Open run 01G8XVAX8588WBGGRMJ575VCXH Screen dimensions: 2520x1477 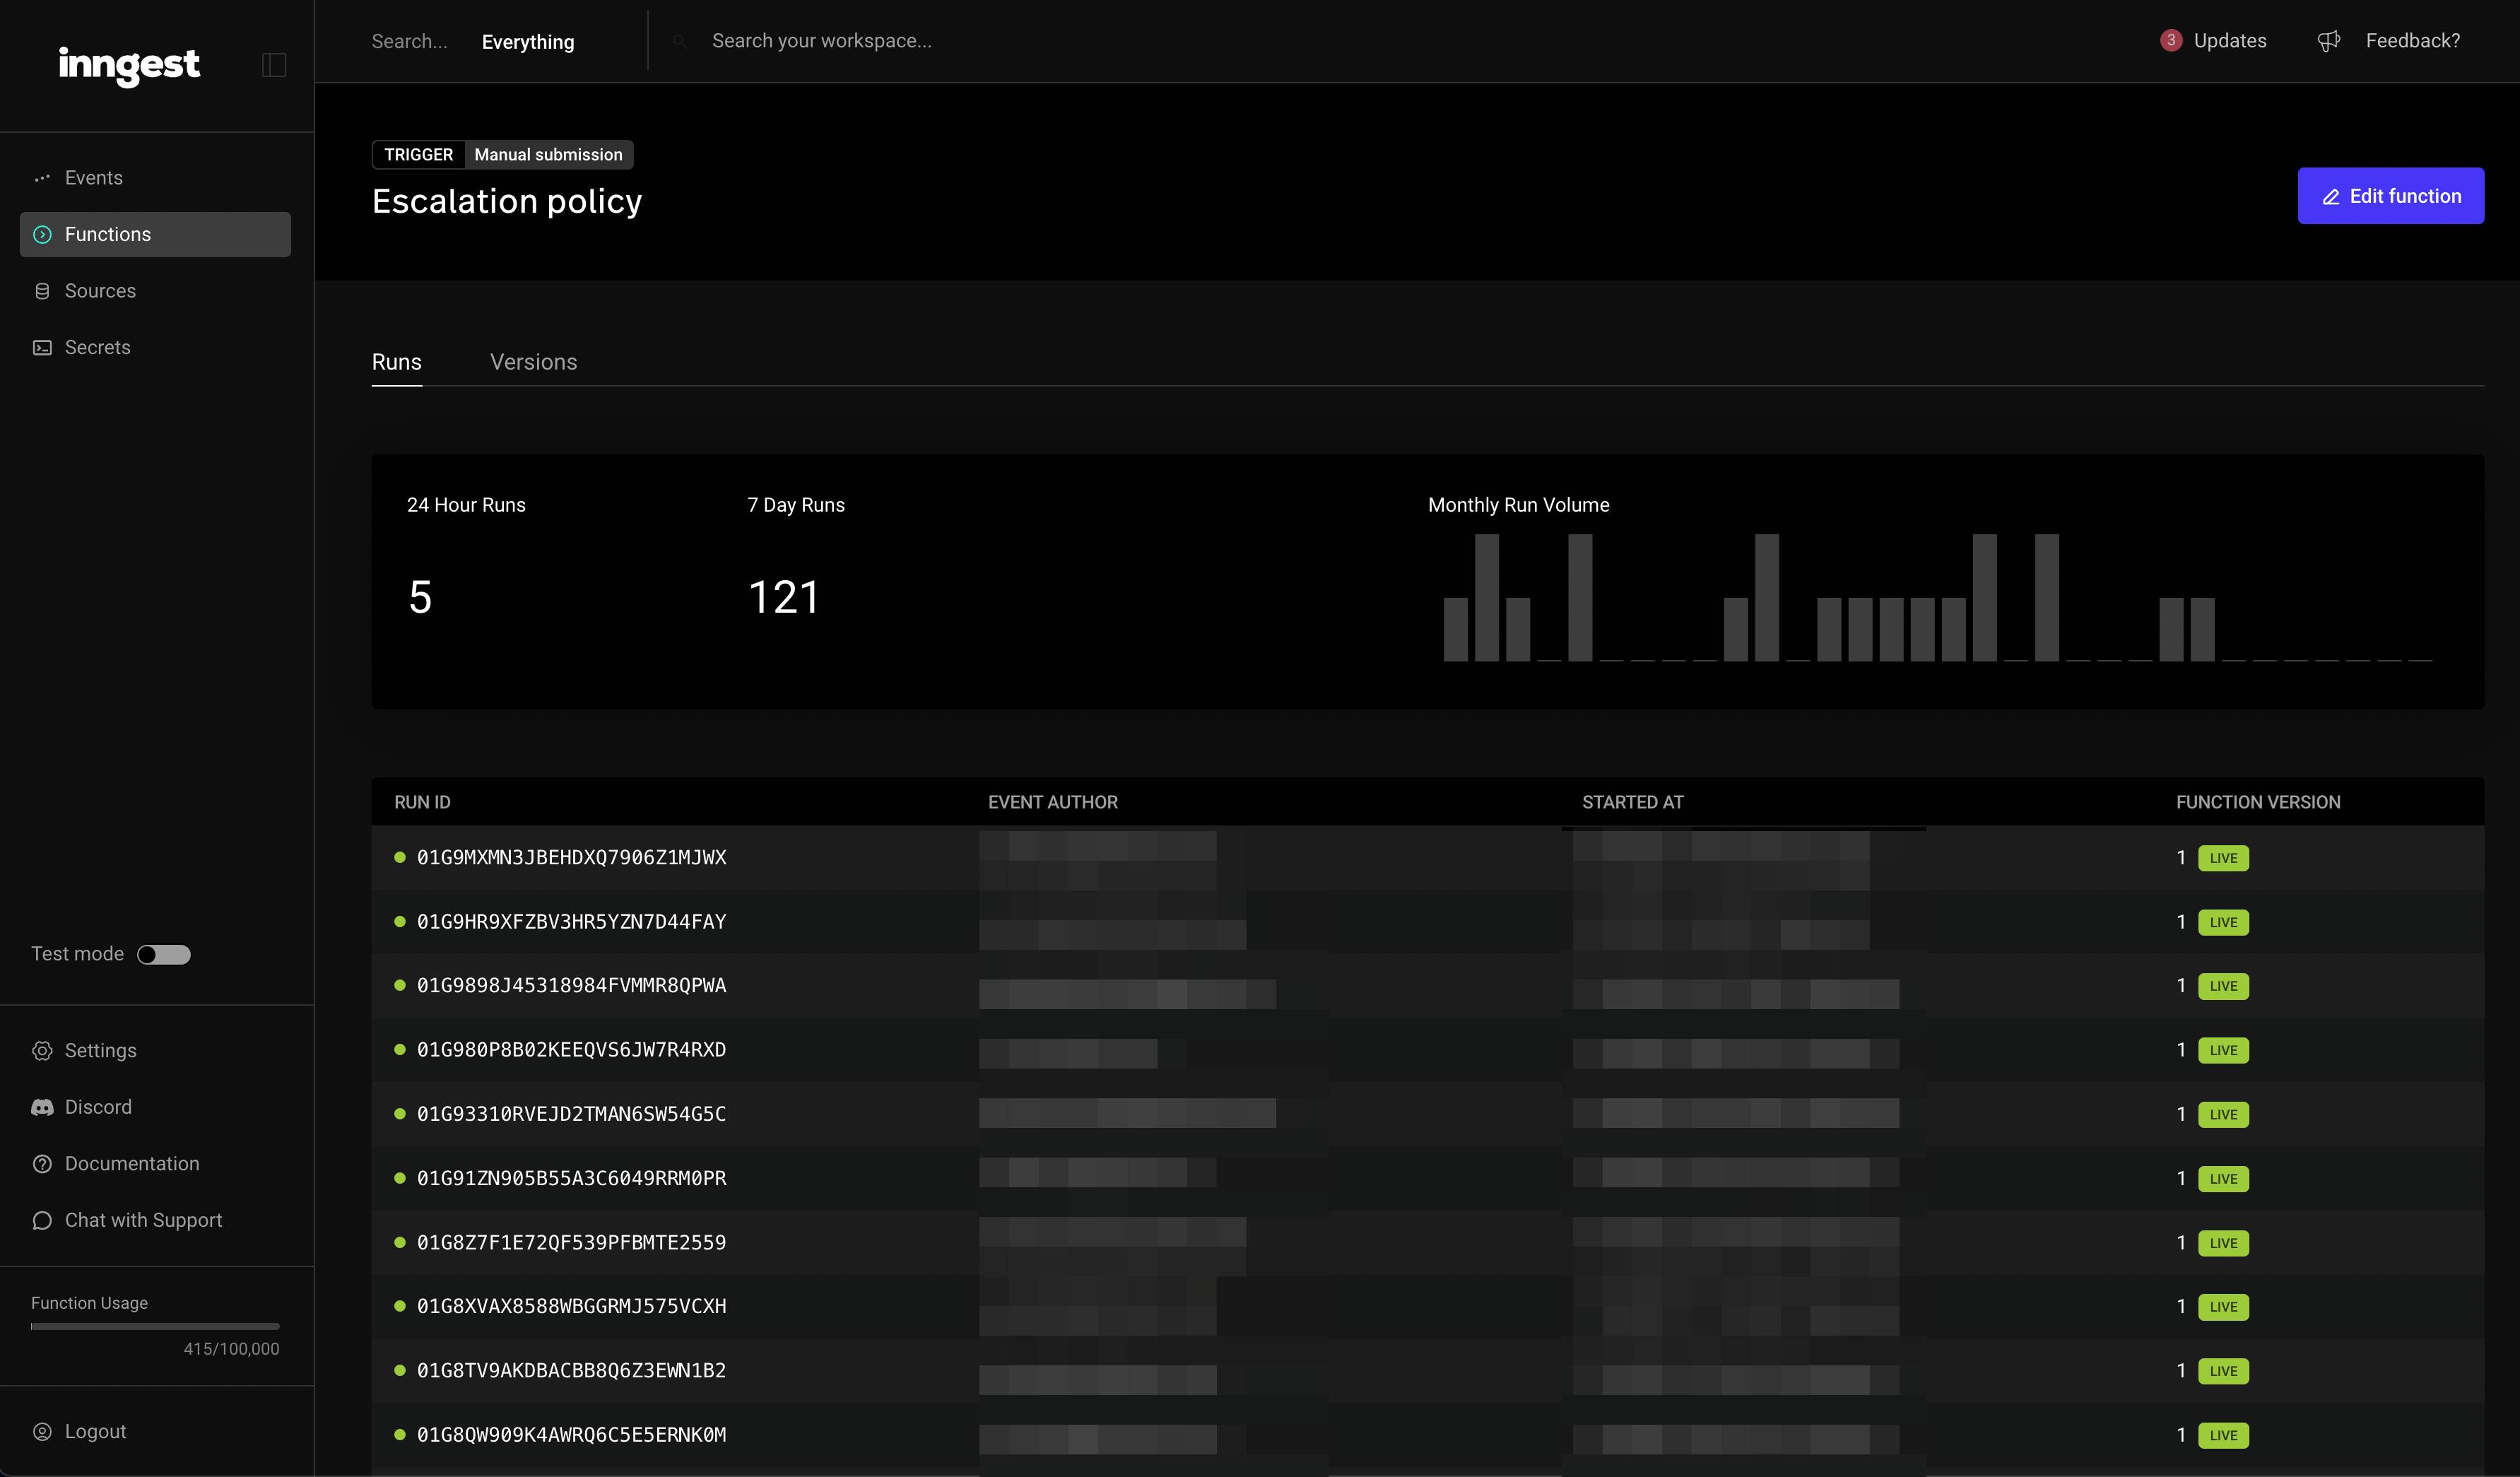coord(571,1306)
